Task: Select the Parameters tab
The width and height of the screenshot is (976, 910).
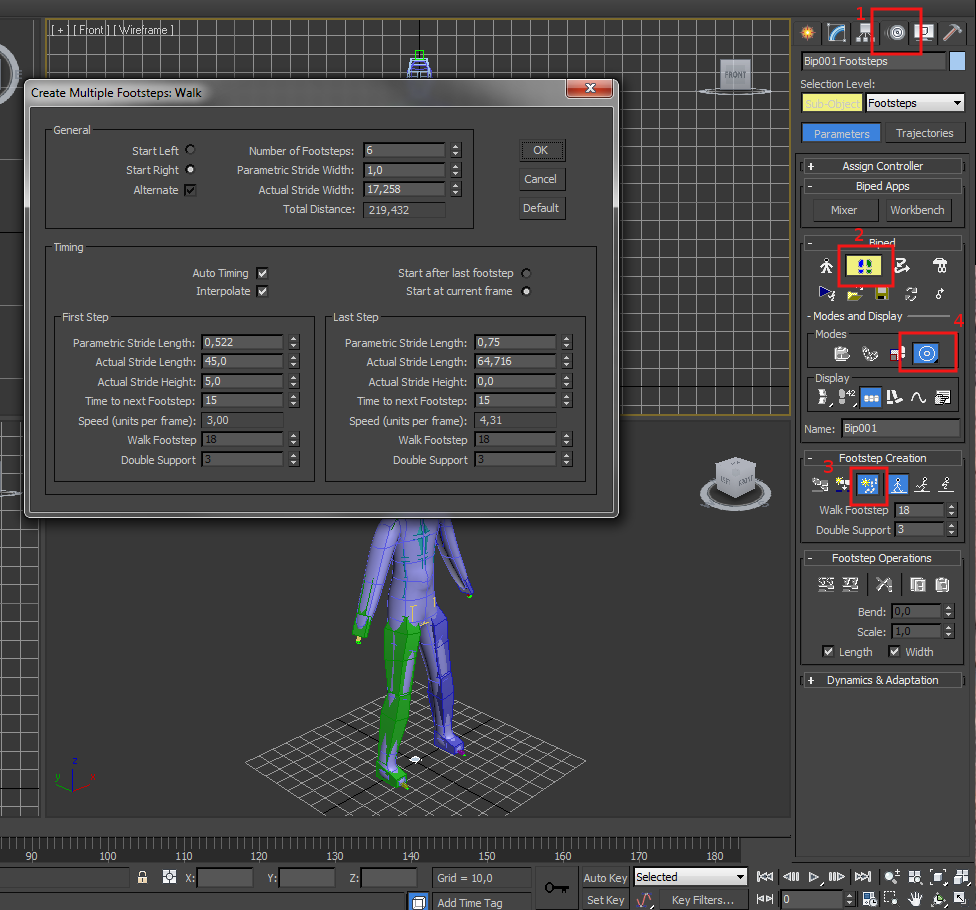Action: coord(841,132)
